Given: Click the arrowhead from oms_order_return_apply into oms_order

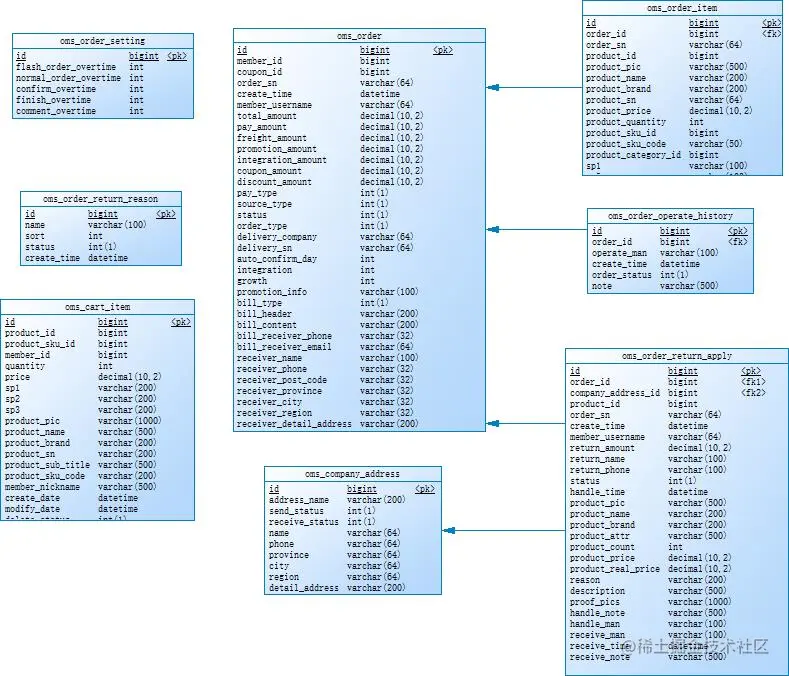Looking at the screenshot, I should point(493,423).
